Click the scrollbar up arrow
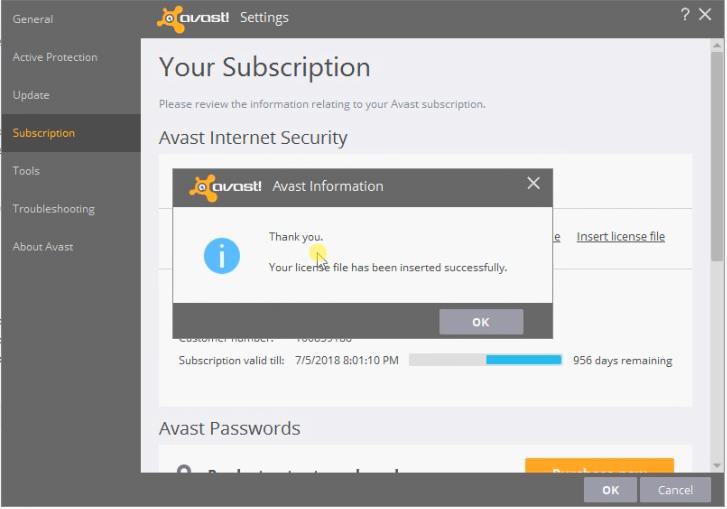Image resolution: width=727 pixels, height=509 pixels. point(717,45)
